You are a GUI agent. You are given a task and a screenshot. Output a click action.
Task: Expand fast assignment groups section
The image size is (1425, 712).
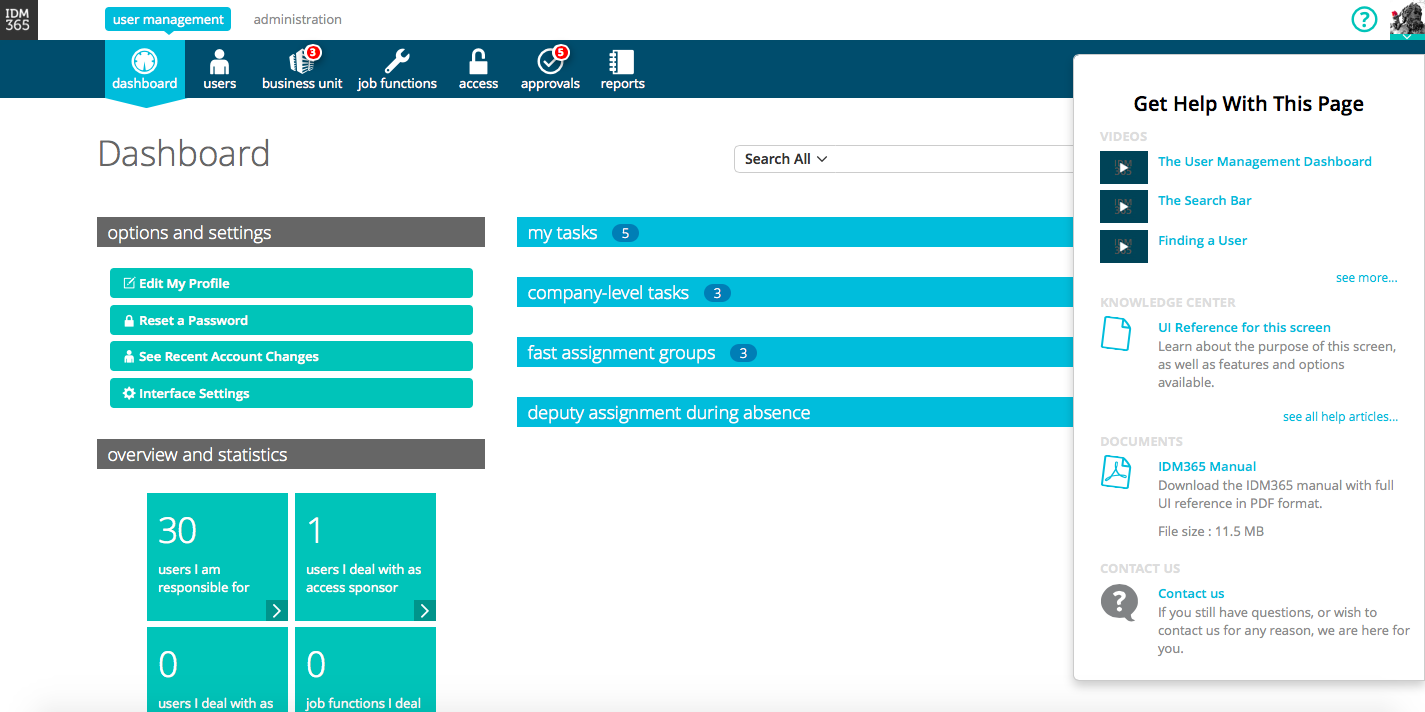click(795, 353)
